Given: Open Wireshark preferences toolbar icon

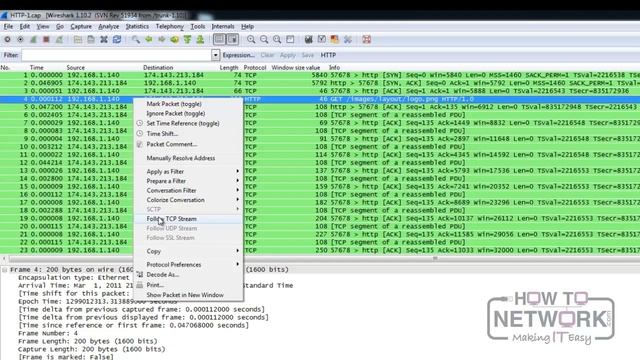Looking at the screenshot, I should pos(348,40).
